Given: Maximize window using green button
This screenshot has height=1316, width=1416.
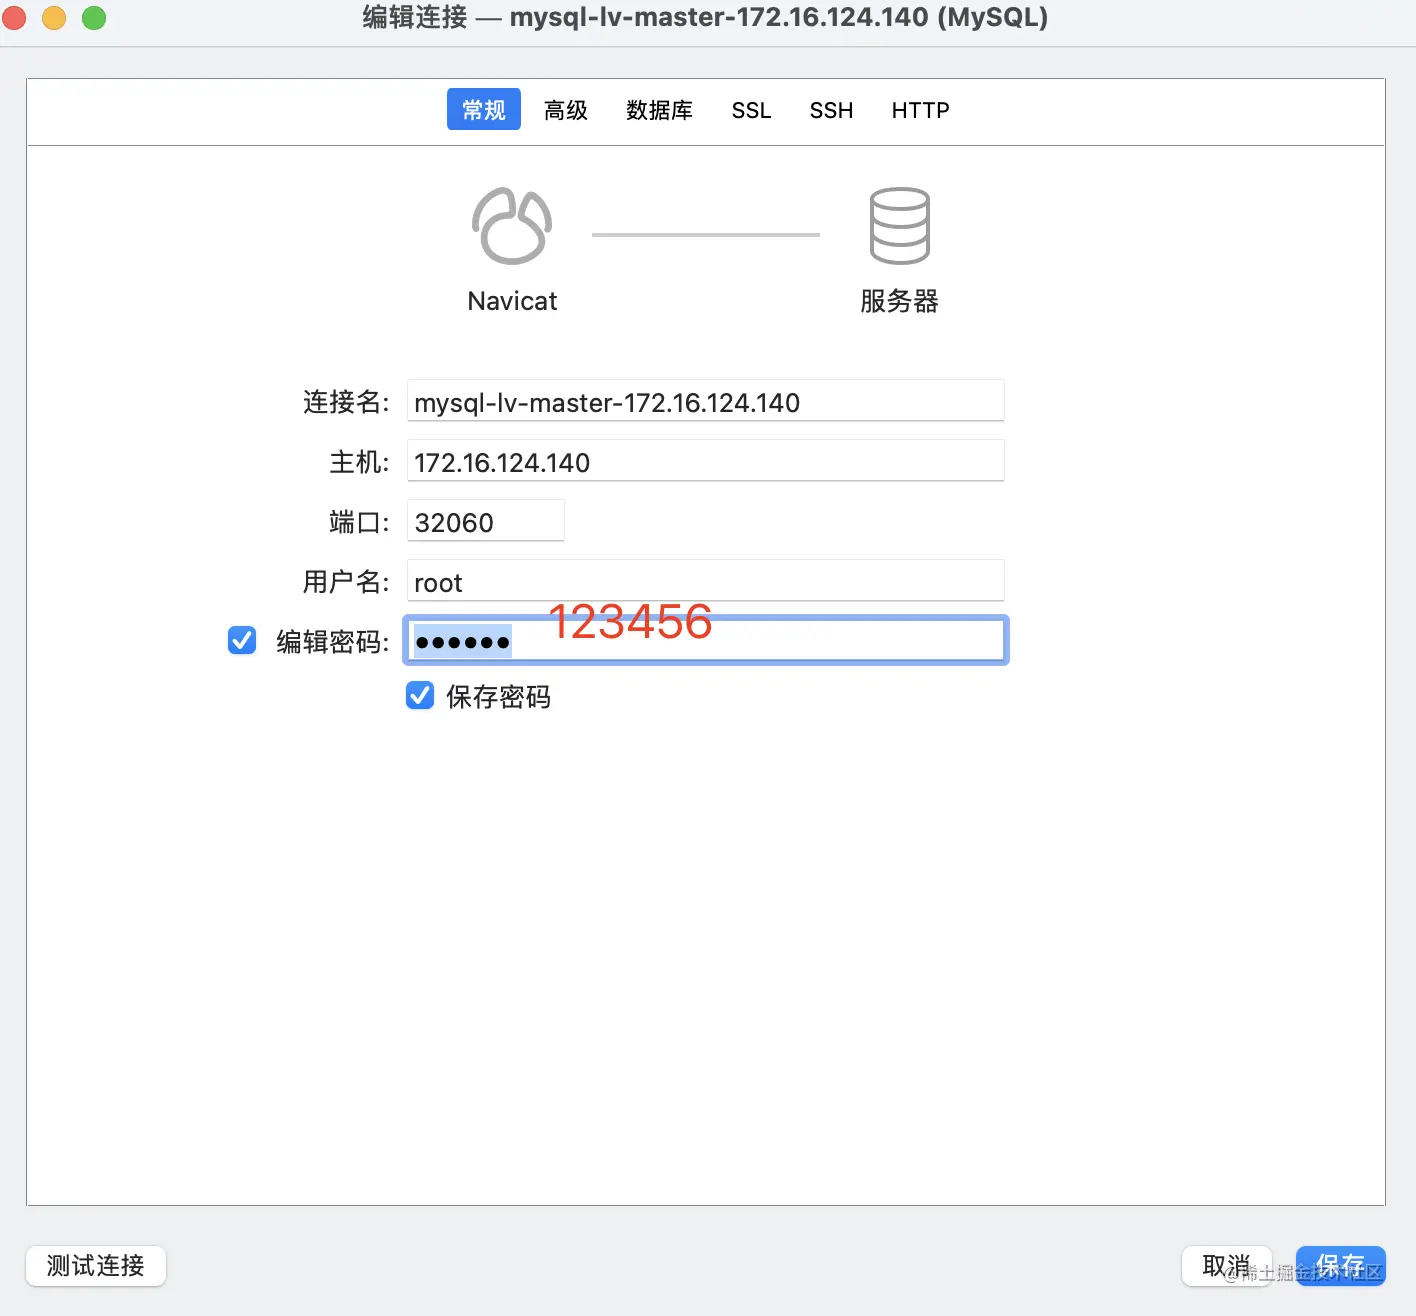Looking at the screenshot, I should tap(94, 17).
